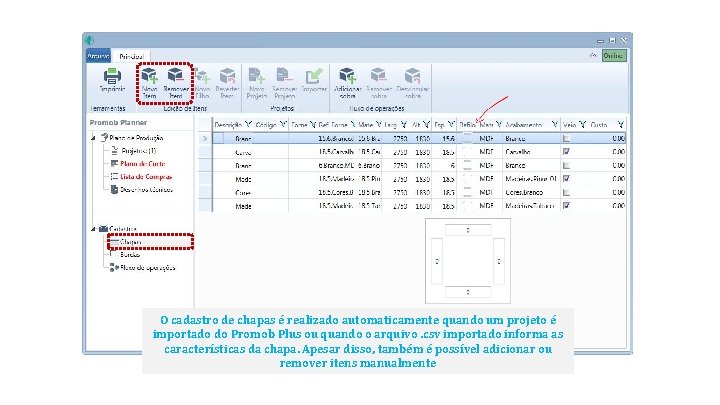Open the Alt column filter
The image size is (720, 405).
pyautogui.click(x=426, y=124)
